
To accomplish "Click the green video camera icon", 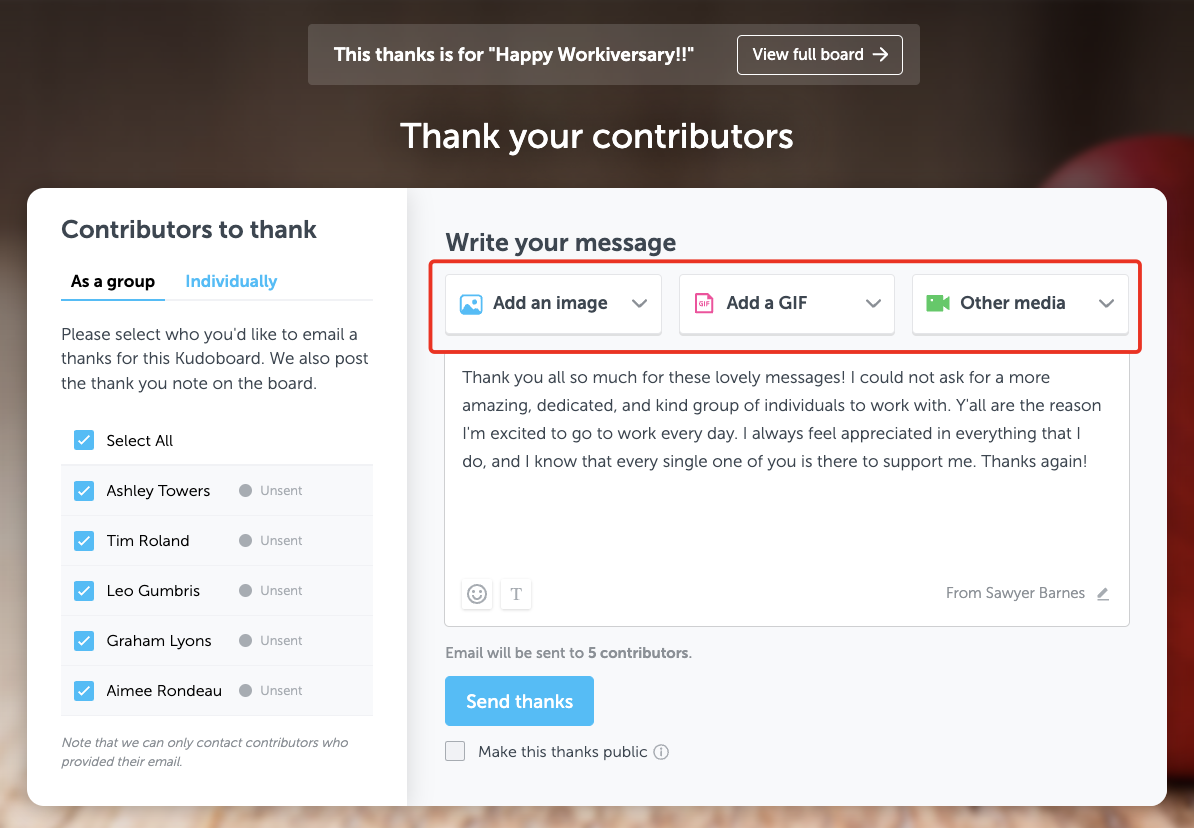I will [937, 303].
